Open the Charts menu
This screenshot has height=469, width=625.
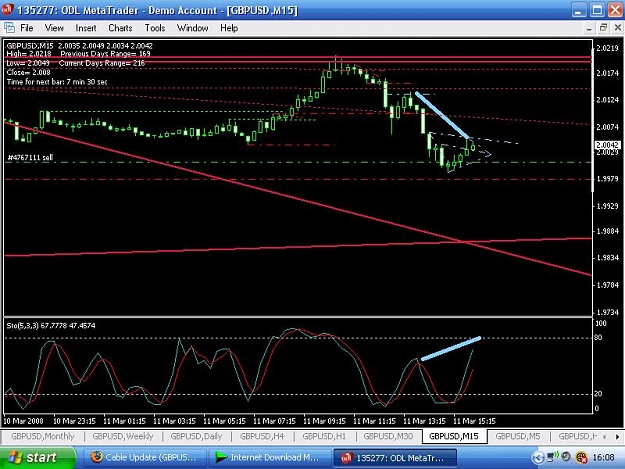(x=120, y=28)
